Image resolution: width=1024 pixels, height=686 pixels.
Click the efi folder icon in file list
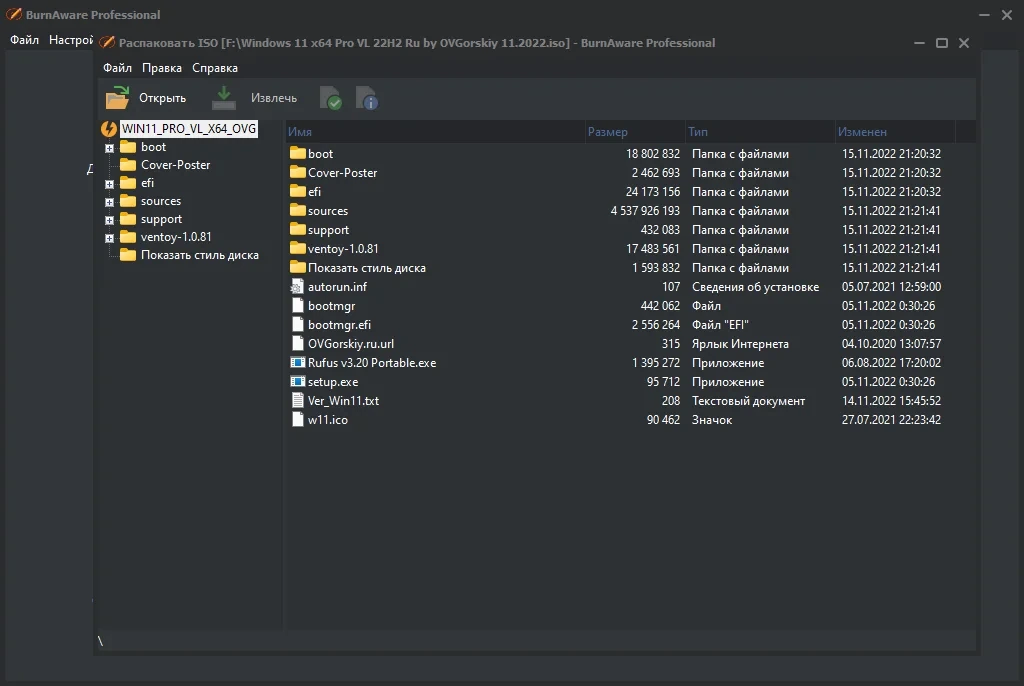298,191
